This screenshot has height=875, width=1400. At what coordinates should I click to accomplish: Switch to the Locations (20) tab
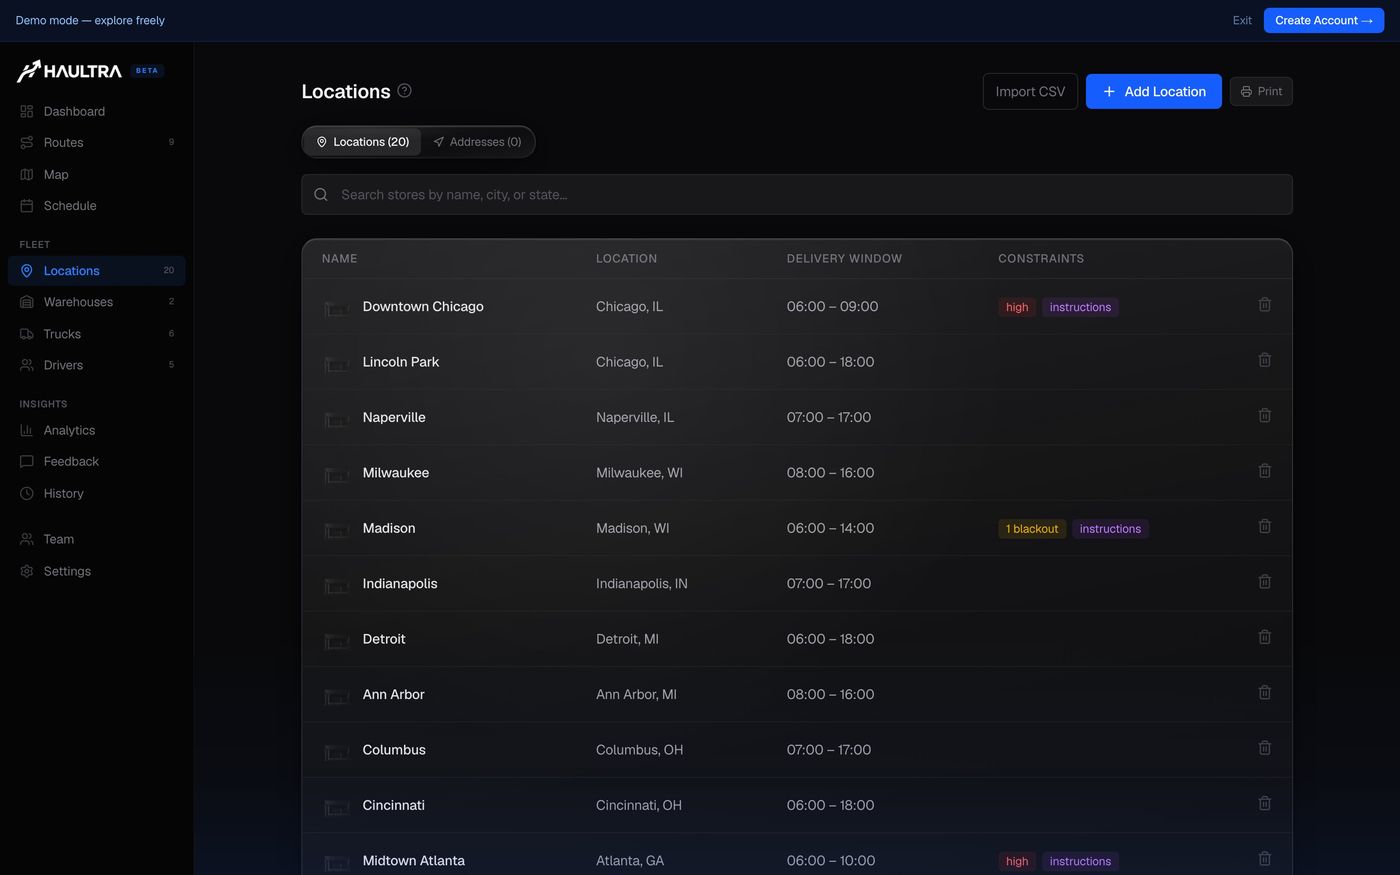[362, 142]
